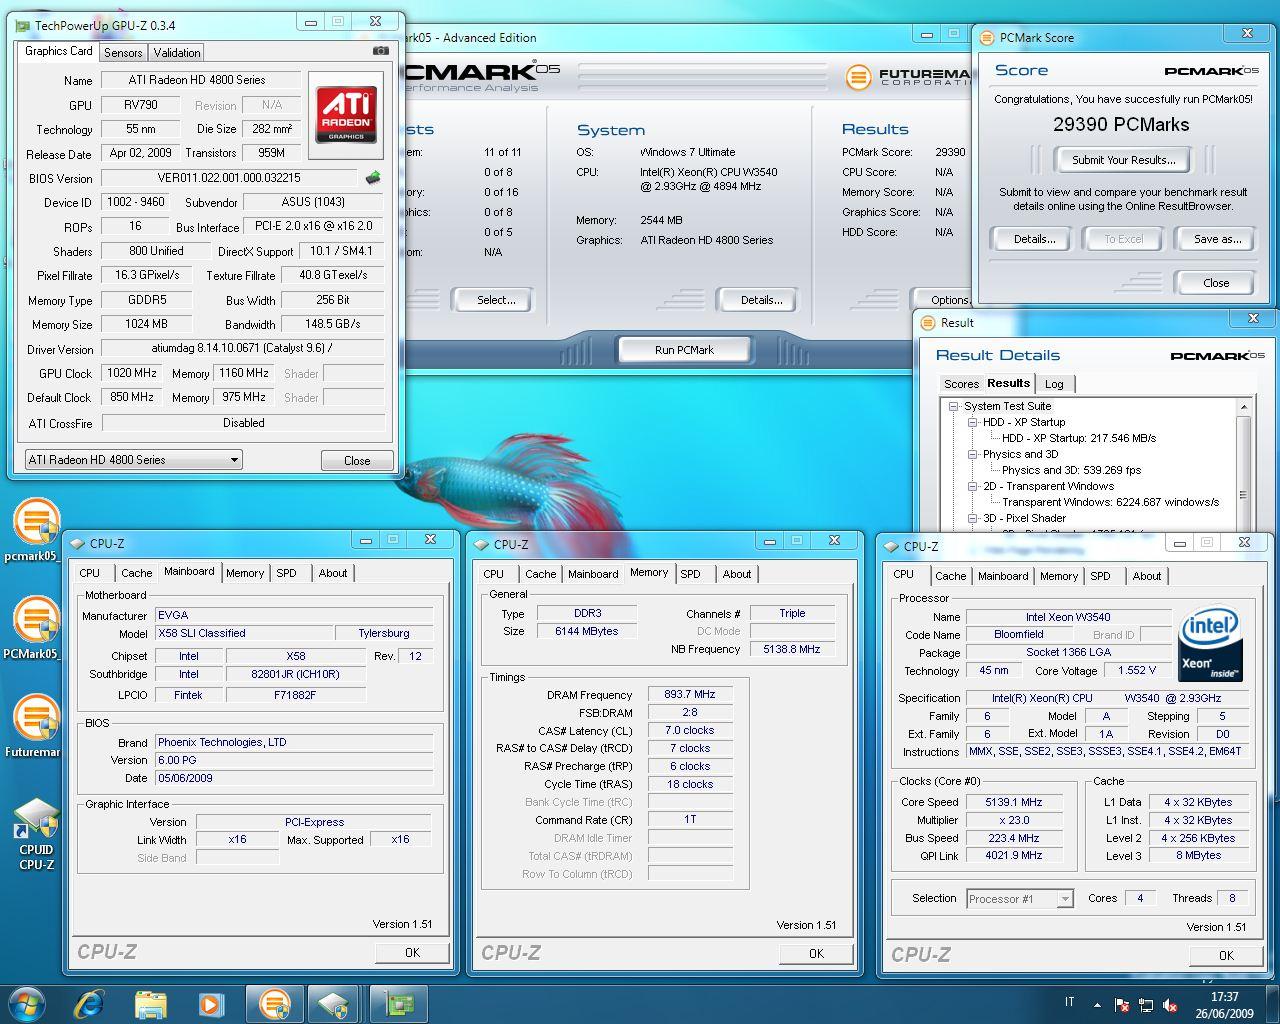Switch to GPU-Z taskbar button

399,1003
